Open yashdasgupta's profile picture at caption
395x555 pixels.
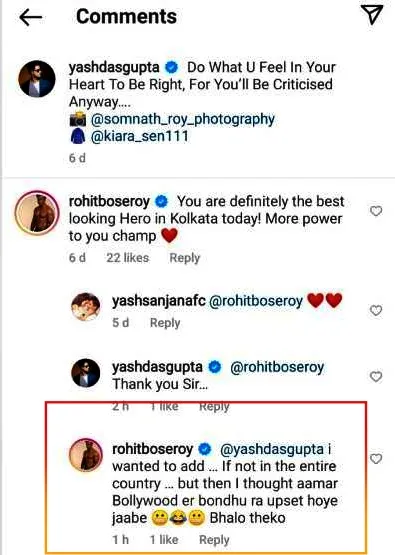coord(37,79)
